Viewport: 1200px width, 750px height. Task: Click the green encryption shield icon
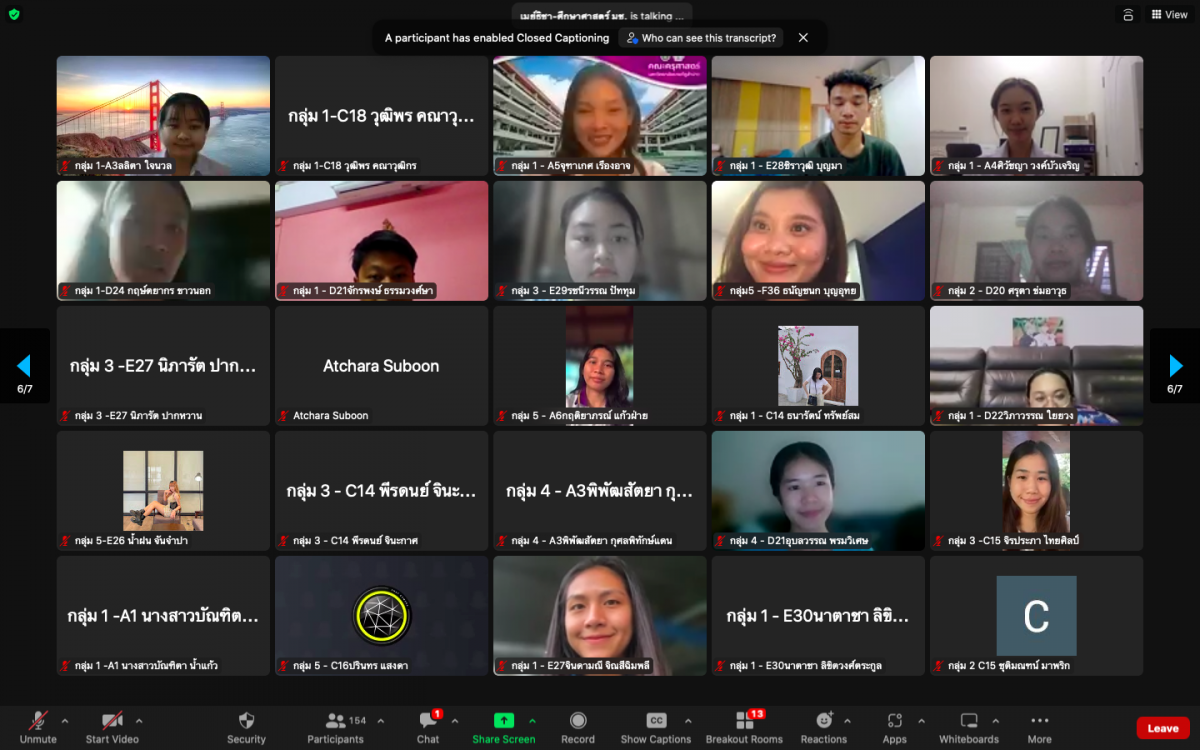click(x=14, y=14)
